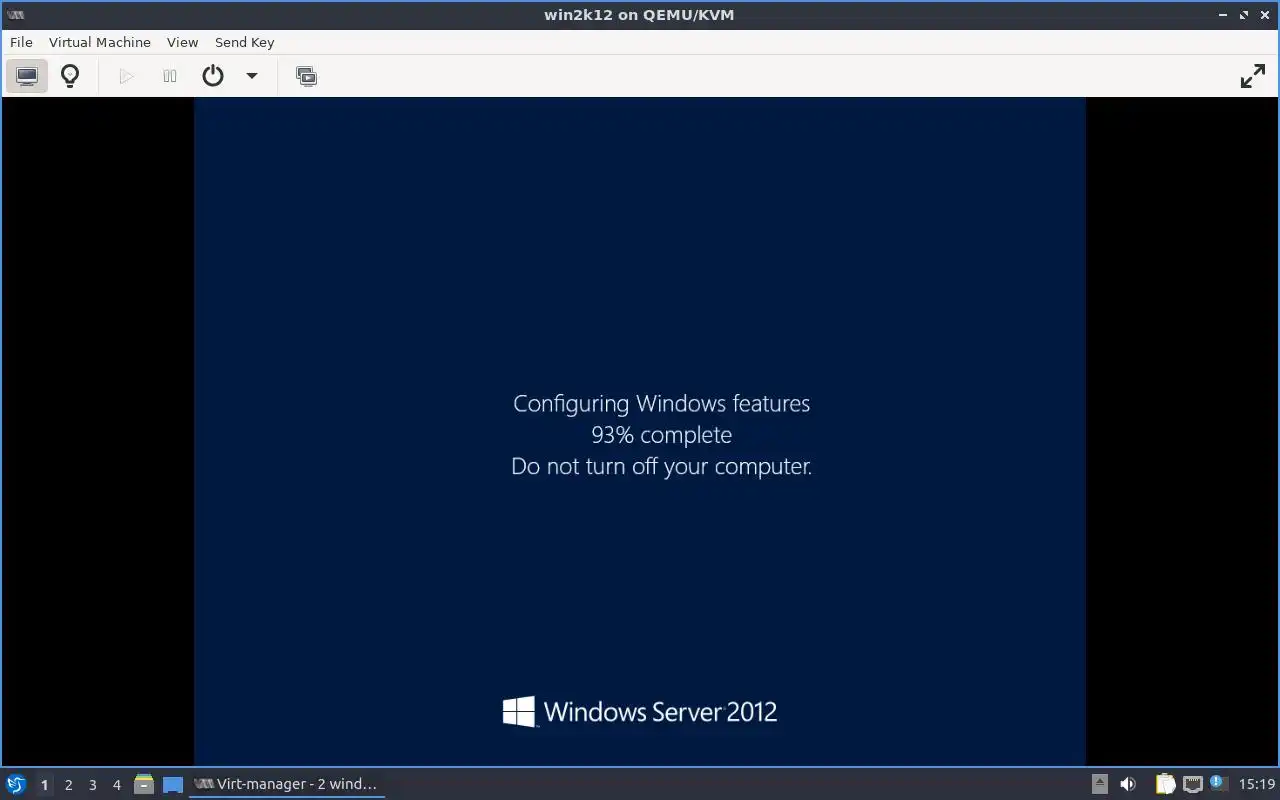Open the manage VM snapshots view
This screenshot has width=1280, height=800.
coord(307,76)
